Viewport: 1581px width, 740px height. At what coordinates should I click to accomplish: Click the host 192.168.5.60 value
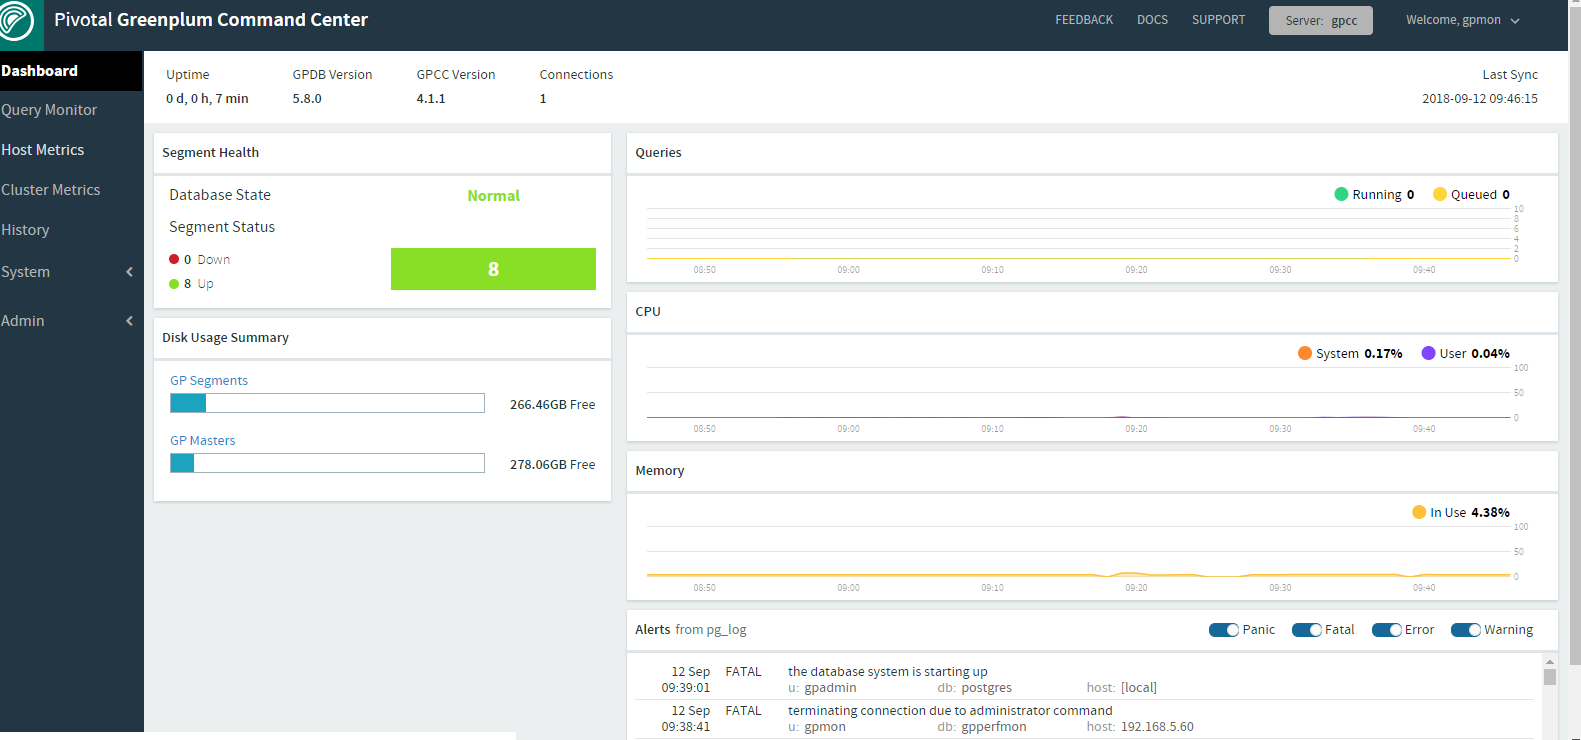click(x=1157, y=727)
